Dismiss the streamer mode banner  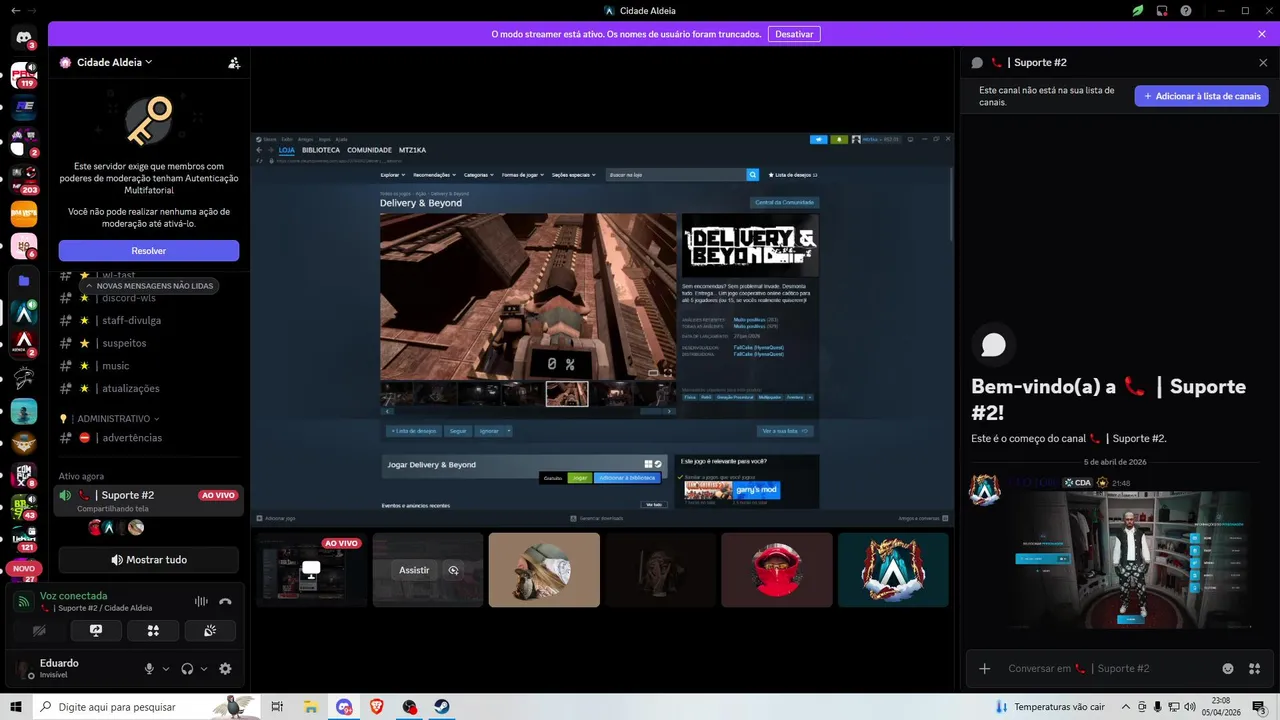coord(1262,34)
